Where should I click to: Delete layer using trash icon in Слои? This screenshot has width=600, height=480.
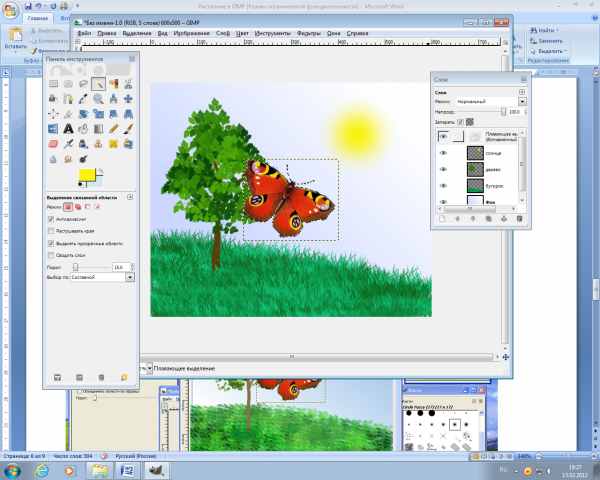tap(519, 217)
